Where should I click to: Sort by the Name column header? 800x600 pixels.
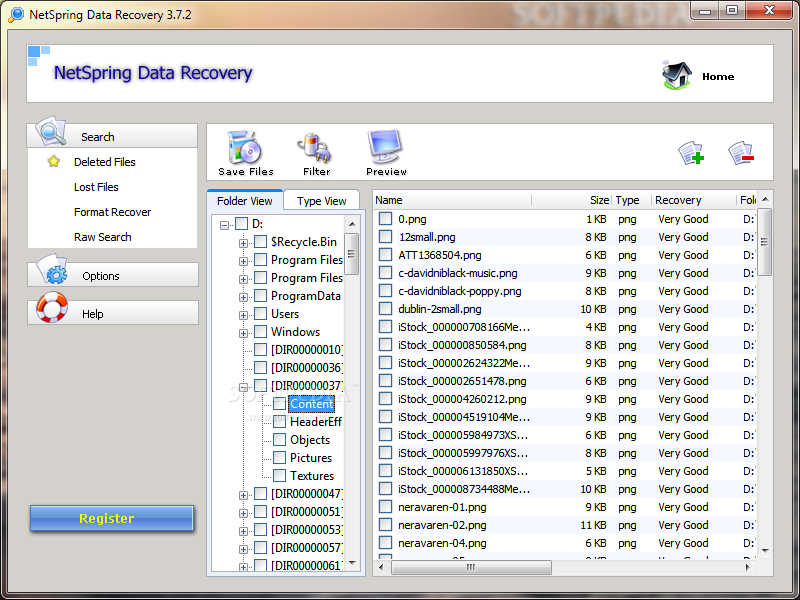452,200
